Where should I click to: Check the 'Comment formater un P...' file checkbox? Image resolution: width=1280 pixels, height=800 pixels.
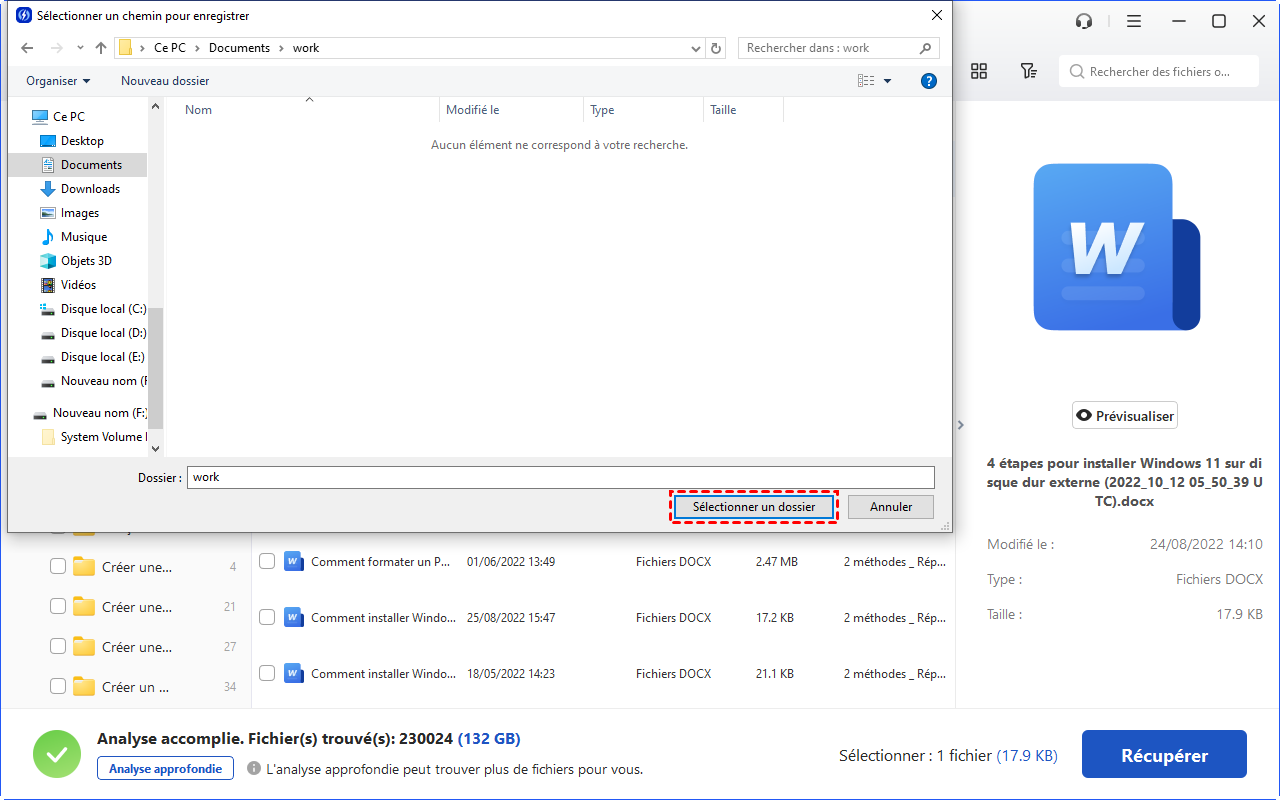[x=267, y=562]
